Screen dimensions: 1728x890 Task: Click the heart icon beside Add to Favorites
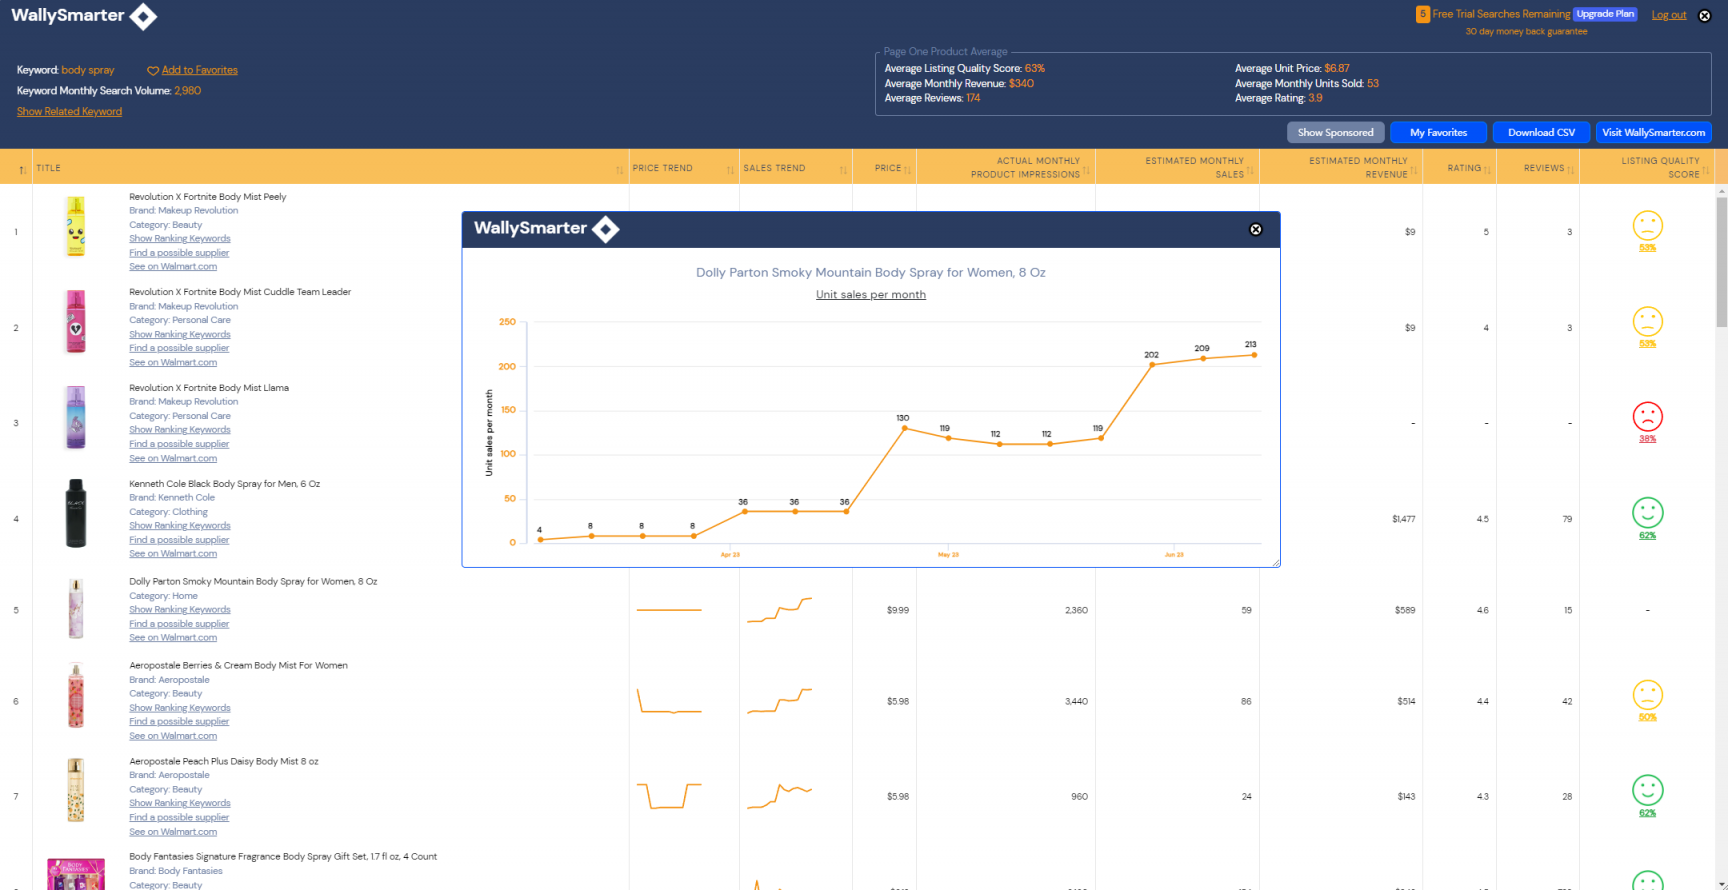153,71
